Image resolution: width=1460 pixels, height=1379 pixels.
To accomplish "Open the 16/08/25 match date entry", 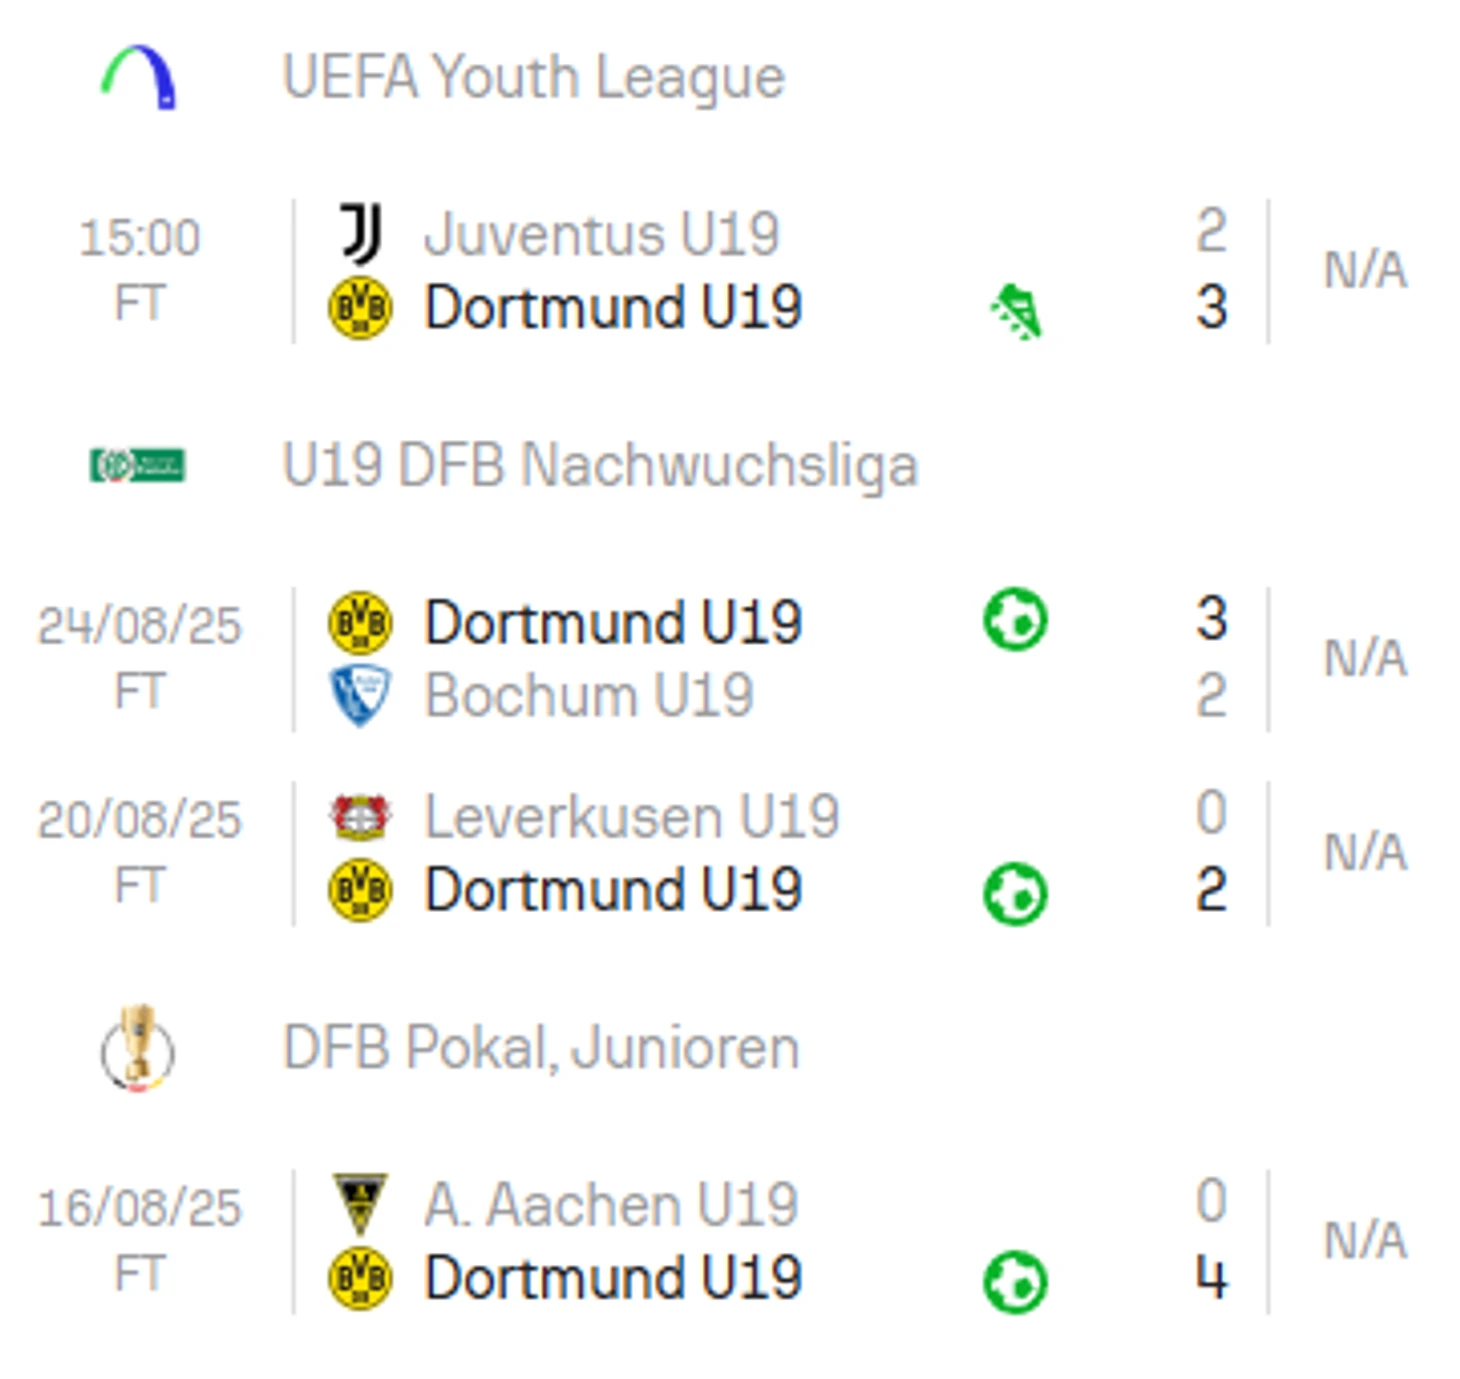I will [x=140, y=1208].
